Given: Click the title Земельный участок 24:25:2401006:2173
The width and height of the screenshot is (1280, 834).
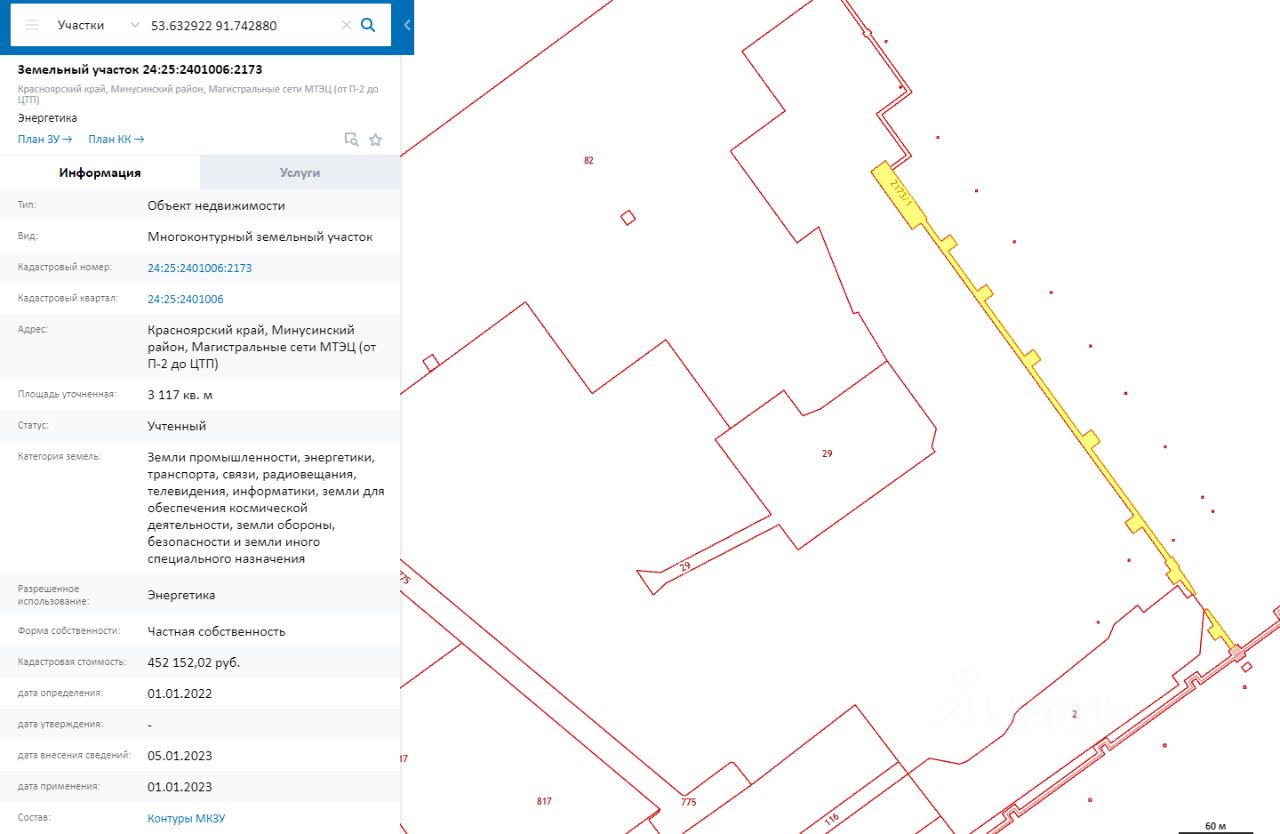Looking at the screenshot, I should 140,69.
